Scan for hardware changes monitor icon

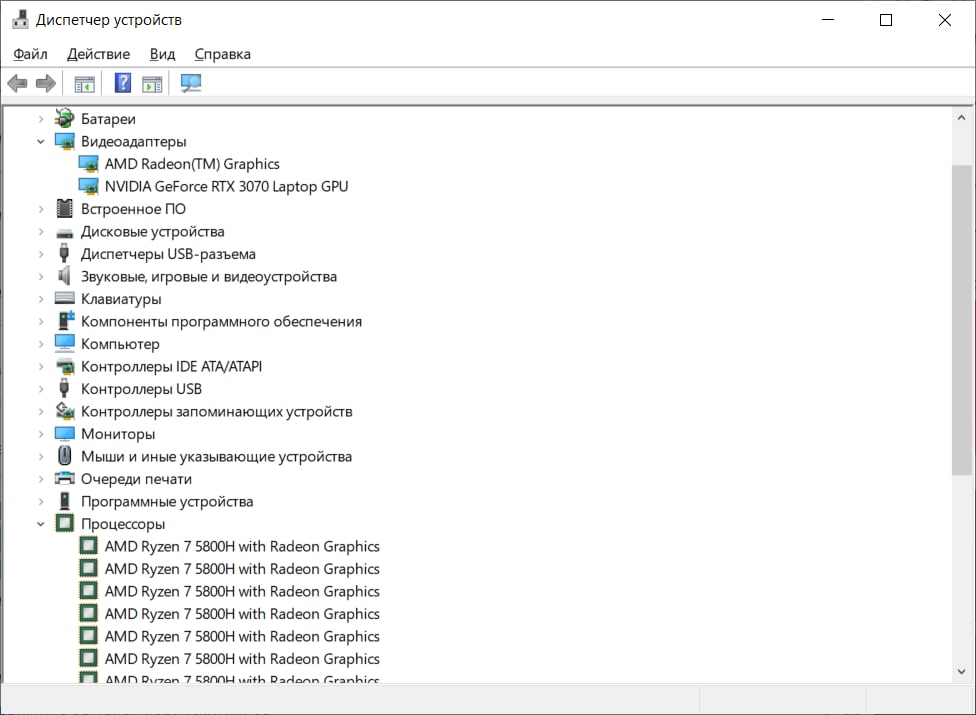point(190,83)
